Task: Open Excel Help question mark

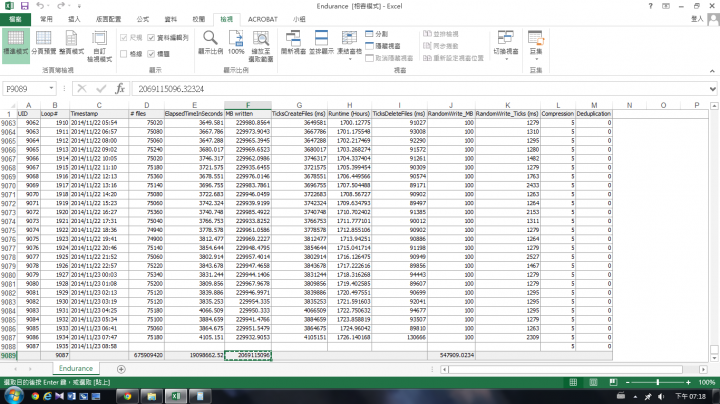Action: [650, 6]
